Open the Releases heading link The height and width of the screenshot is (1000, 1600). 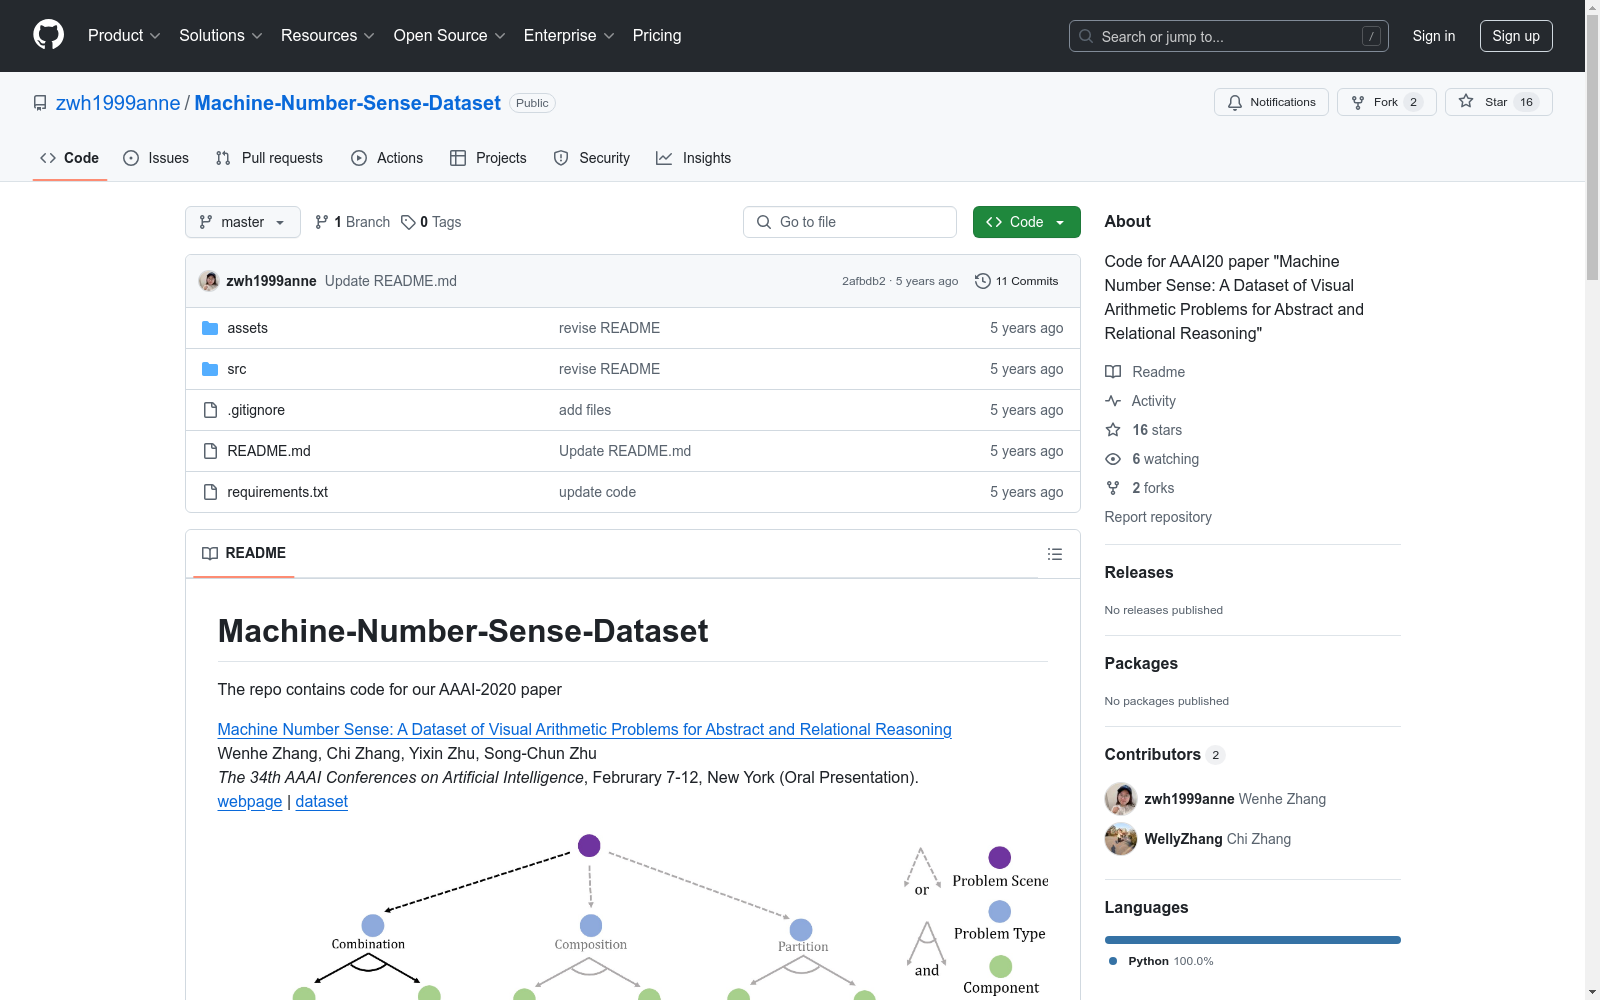coord(1139,573)
